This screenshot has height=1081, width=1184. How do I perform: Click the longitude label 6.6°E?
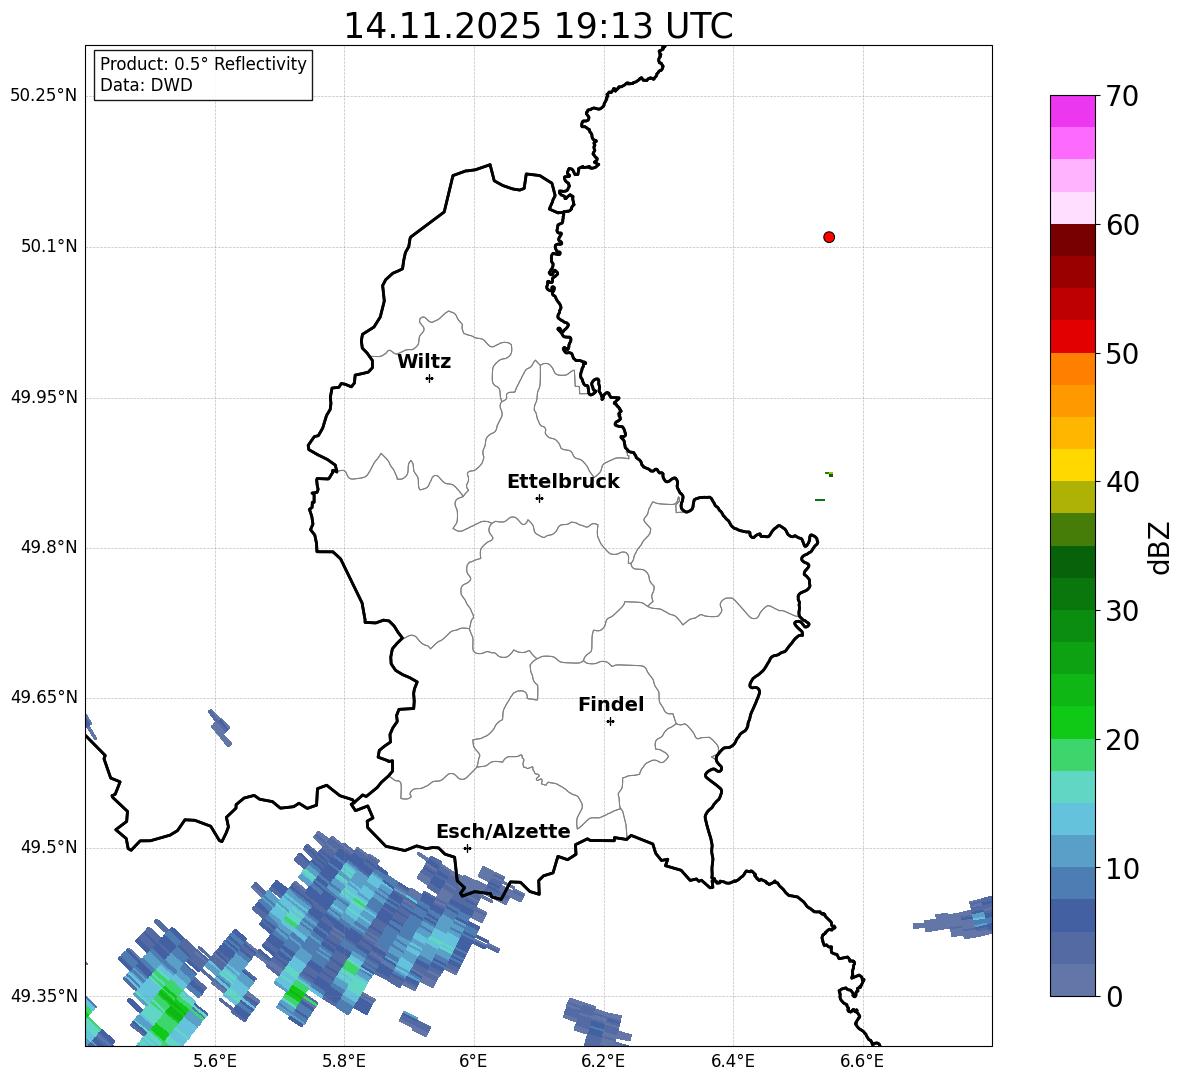tap(862, 1061)
